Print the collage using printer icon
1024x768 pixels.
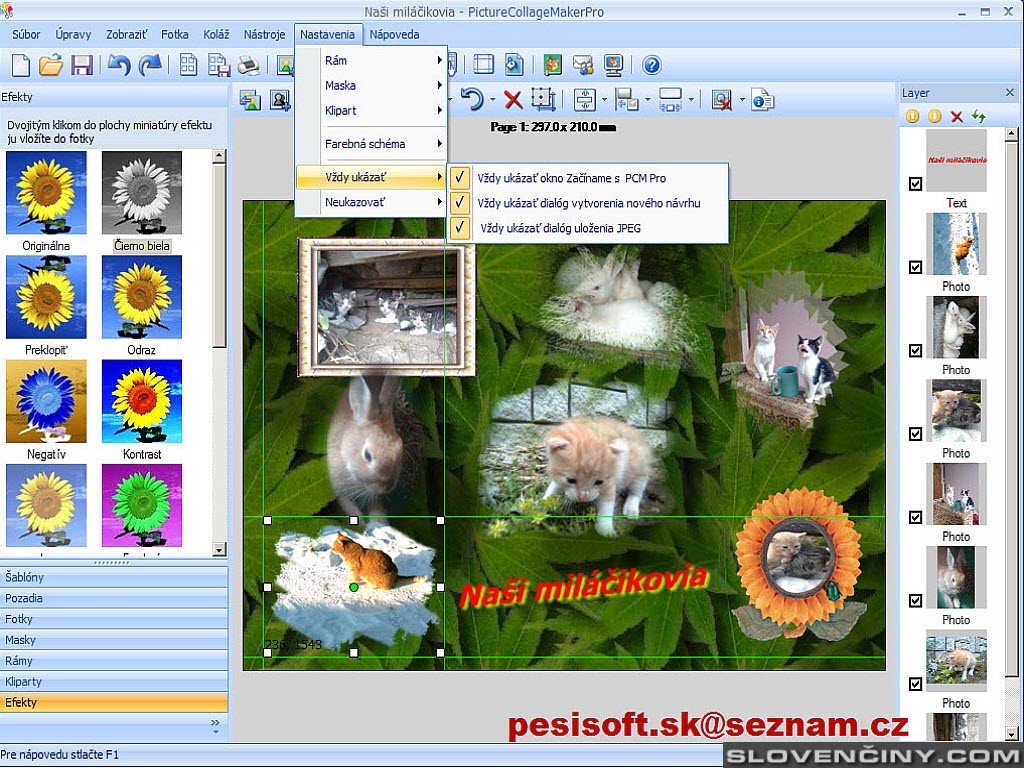(x=249, y=65)
